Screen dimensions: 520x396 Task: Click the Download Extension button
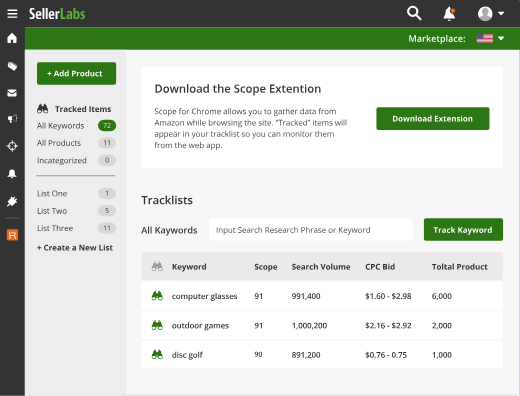click(x=433, y=119)
